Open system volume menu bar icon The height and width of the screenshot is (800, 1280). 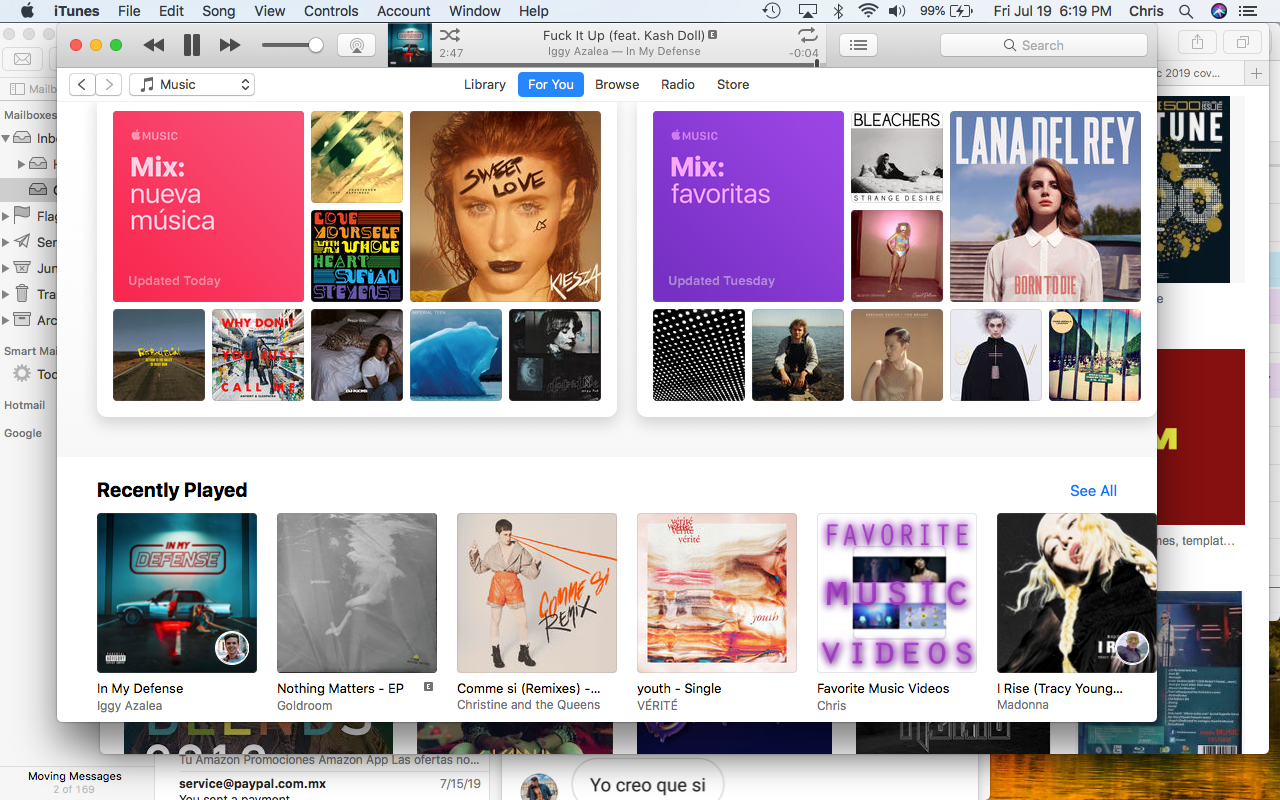[897, 11]
